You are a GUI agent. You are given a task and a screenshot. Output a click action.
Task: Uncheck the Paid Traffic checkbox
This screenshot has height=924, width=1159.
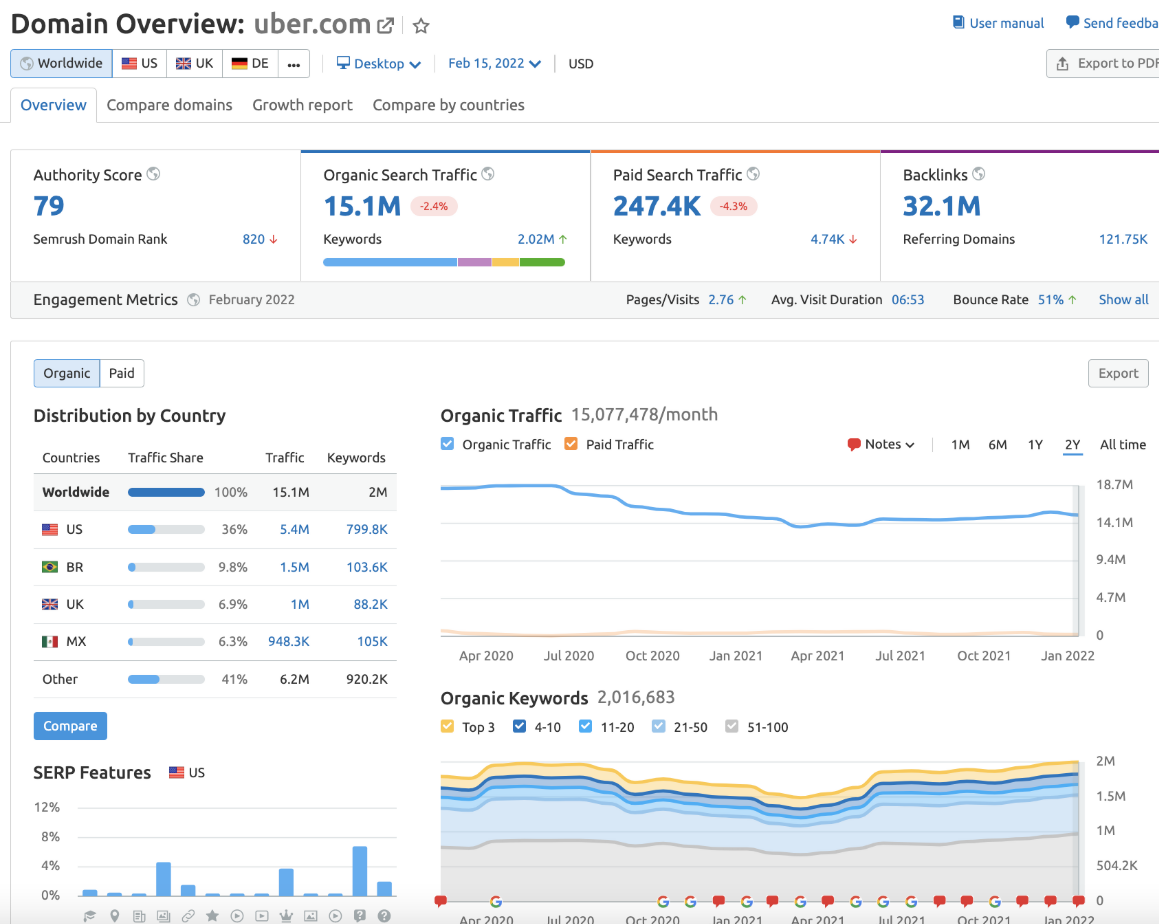[x=571, y=444]
